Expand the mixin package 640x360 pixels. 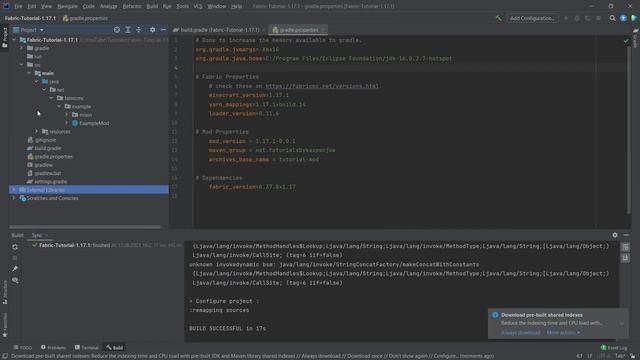(67, 115)
